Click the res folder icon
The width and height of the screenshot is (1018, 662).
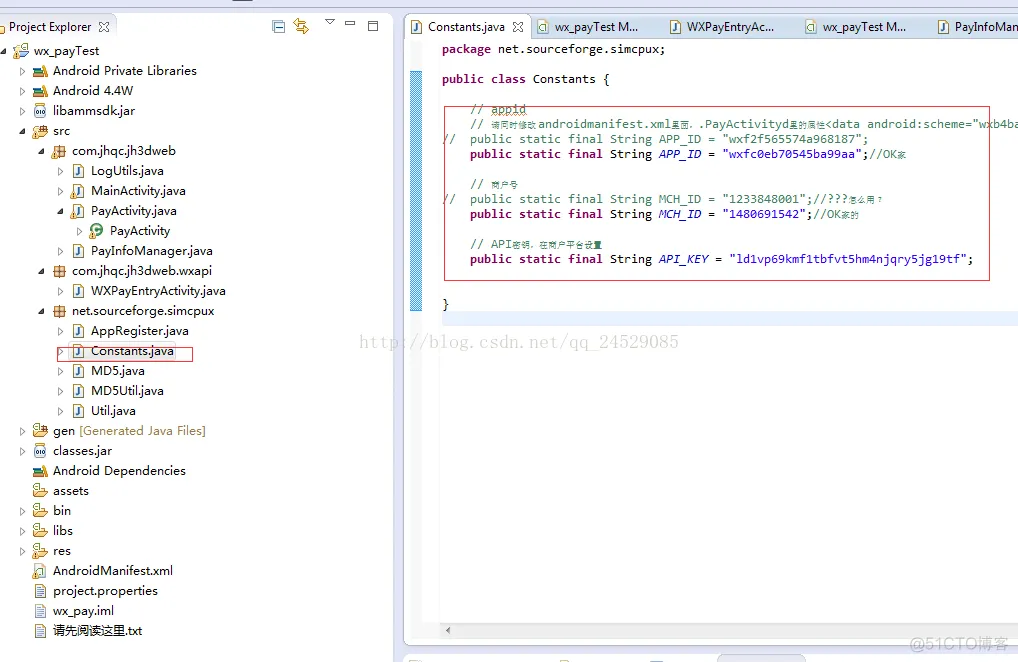(40, 551)
